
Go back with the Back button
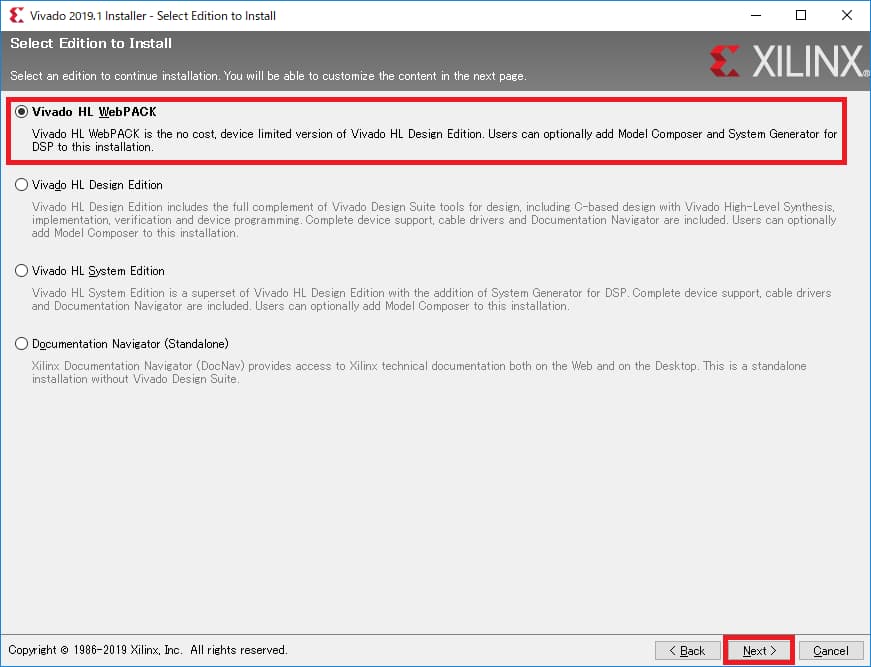click(687, 650)
